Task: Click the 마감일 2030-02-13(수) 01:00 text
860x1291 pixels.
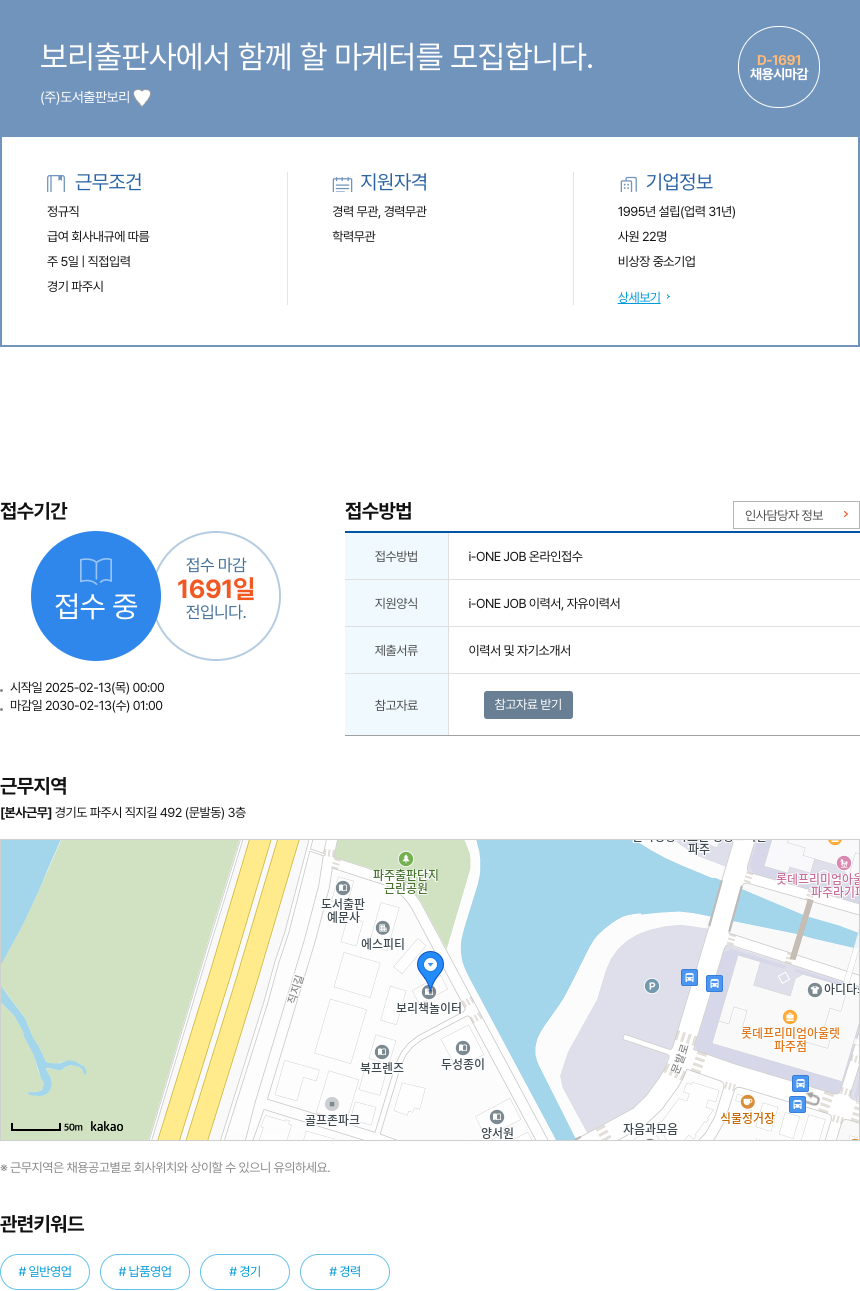Action: click(86, 705)
